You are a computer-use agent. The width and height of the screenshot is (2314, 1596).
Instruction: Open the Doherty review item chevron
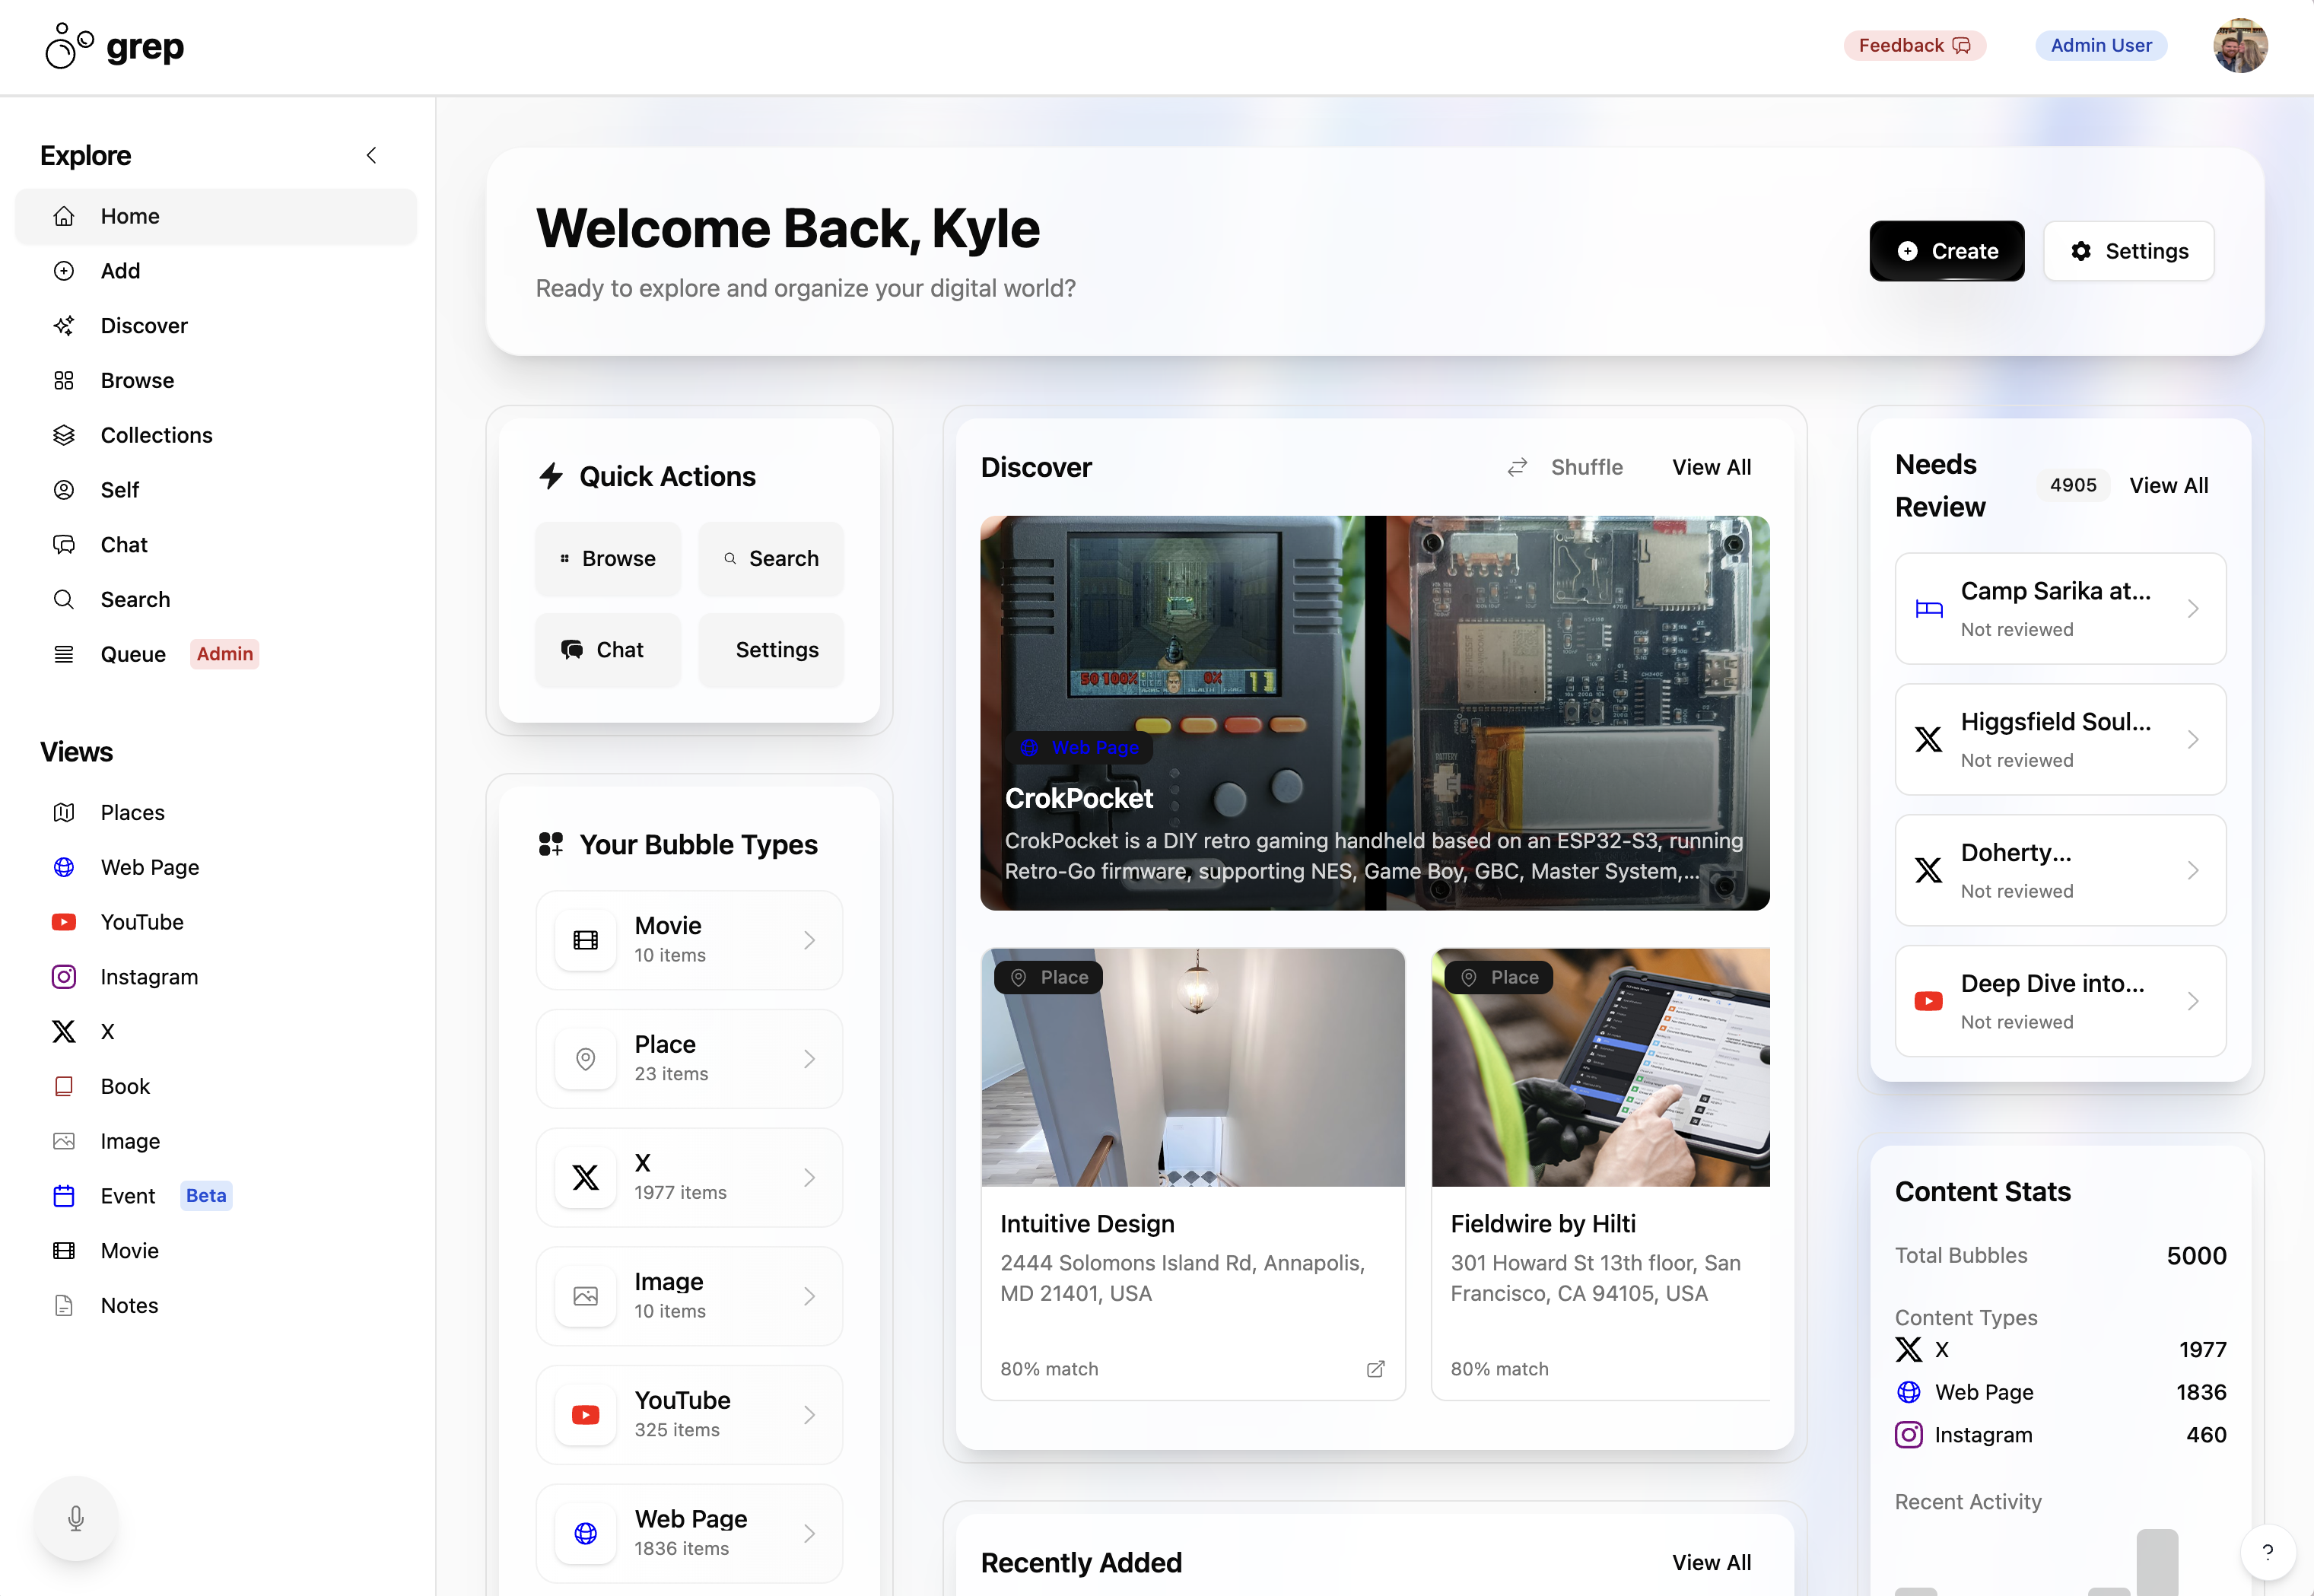coord(2193,871)
